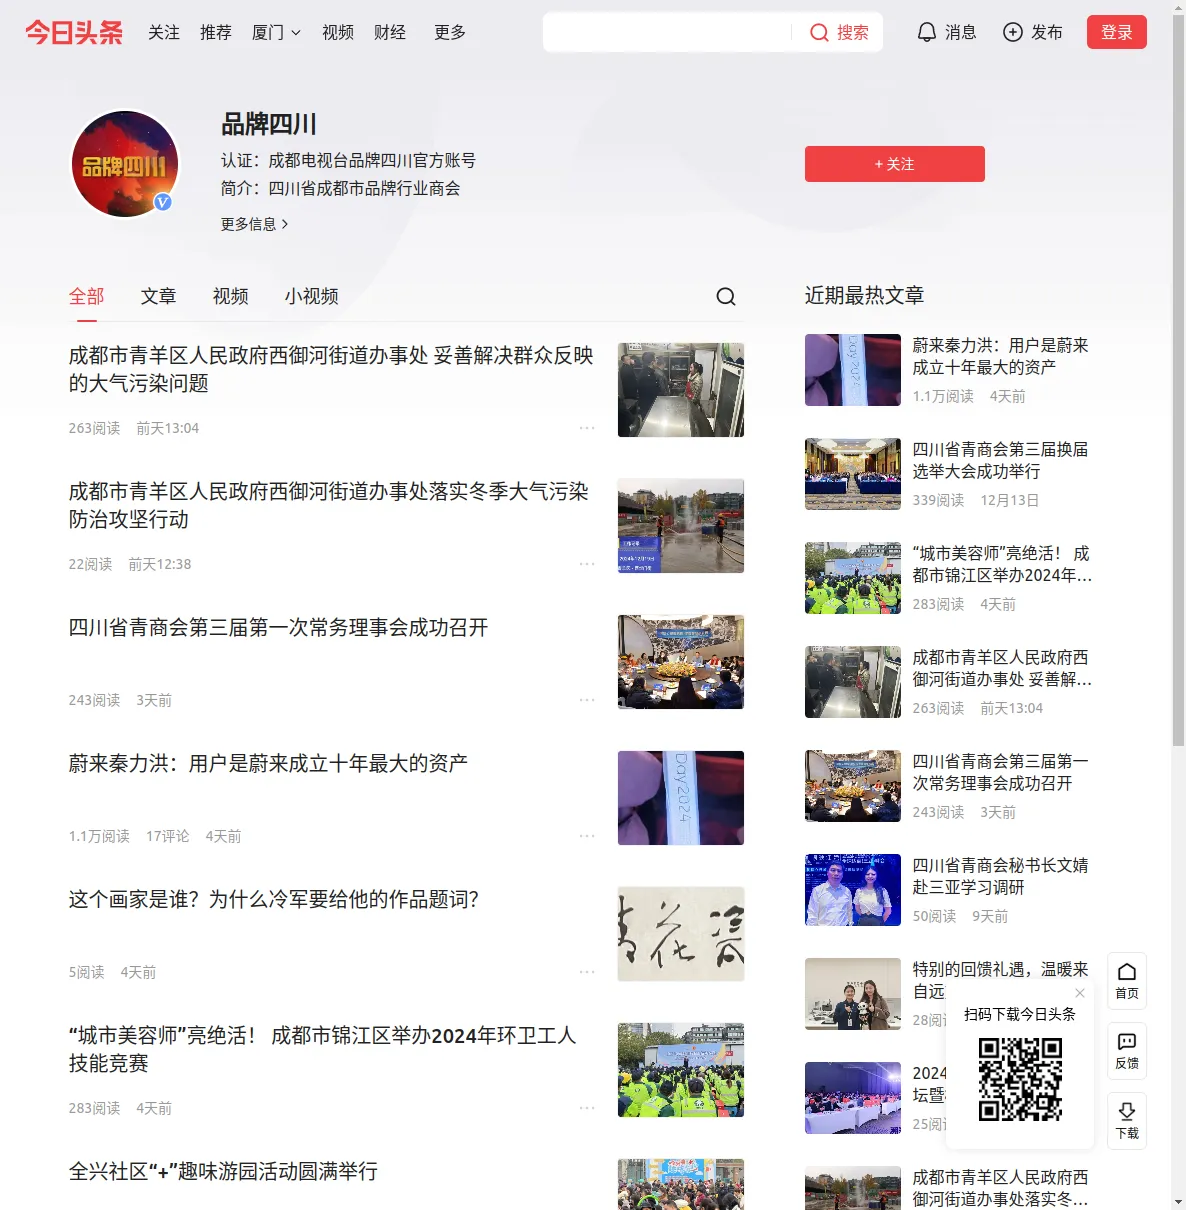Select the 全部 tab
Screen dimensions: 1186x1210
click(87, 296)
